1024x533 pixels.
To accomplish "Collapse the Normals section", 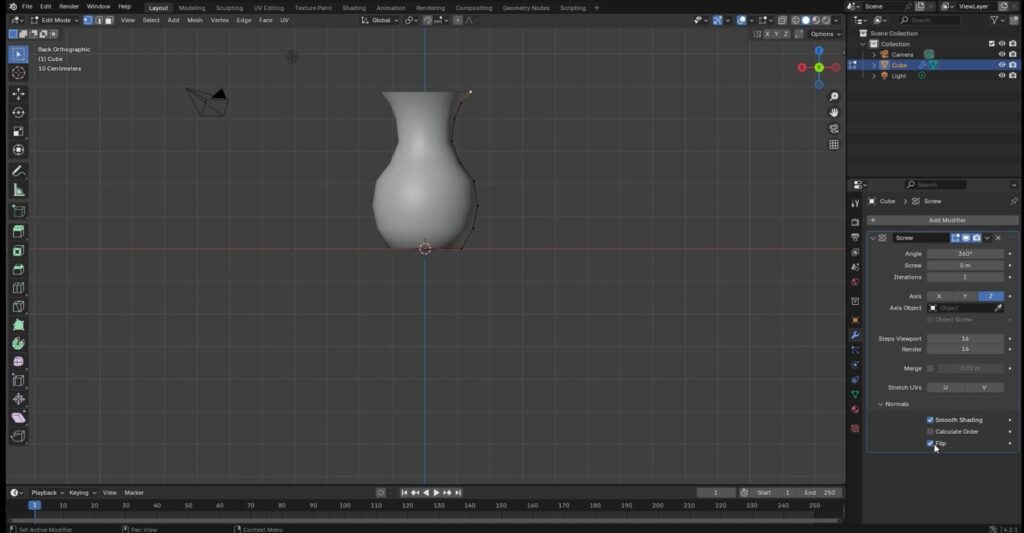I will tap(881, 404).
